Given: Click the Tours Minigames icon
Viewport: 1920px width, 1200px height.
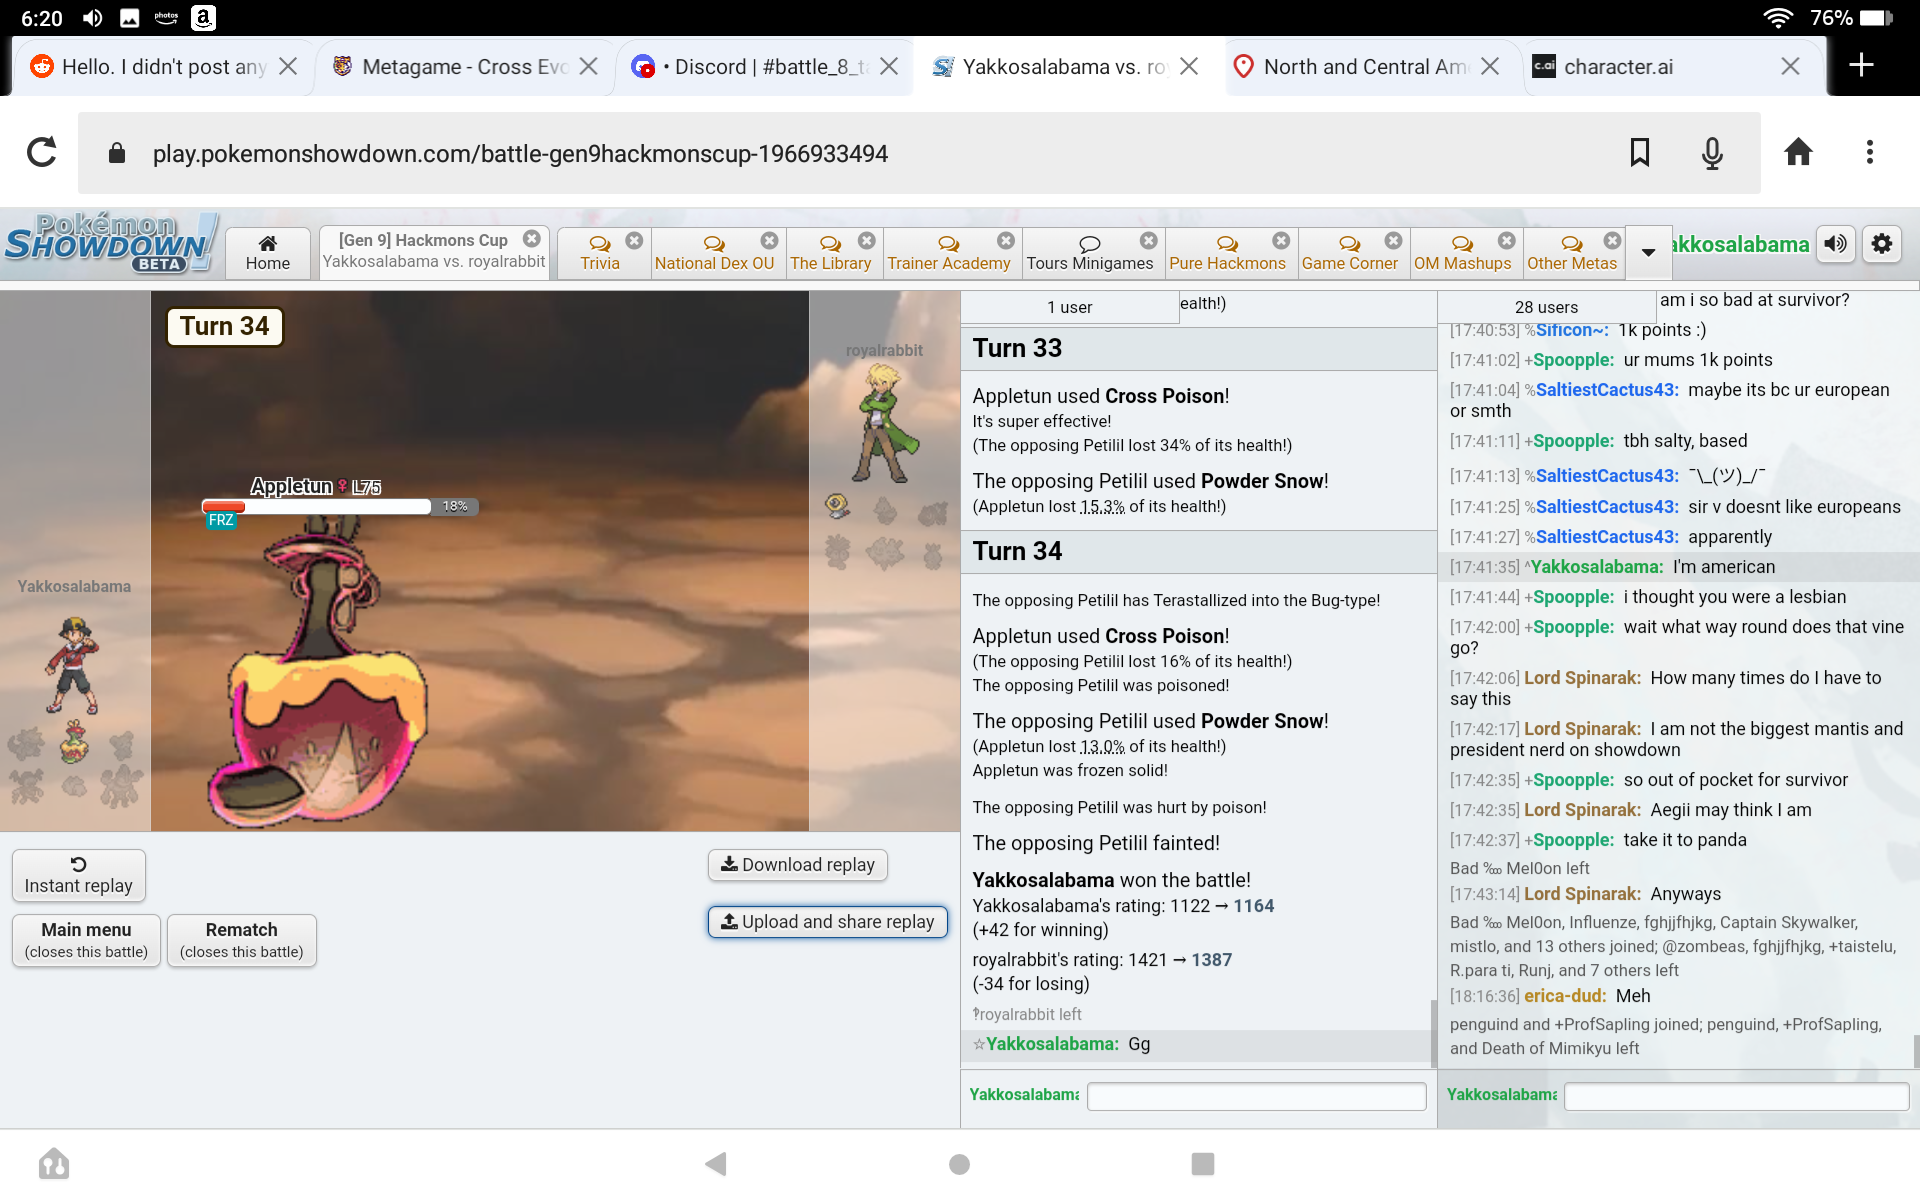Looking at the screenshot, I should (x=1091, y=245).
